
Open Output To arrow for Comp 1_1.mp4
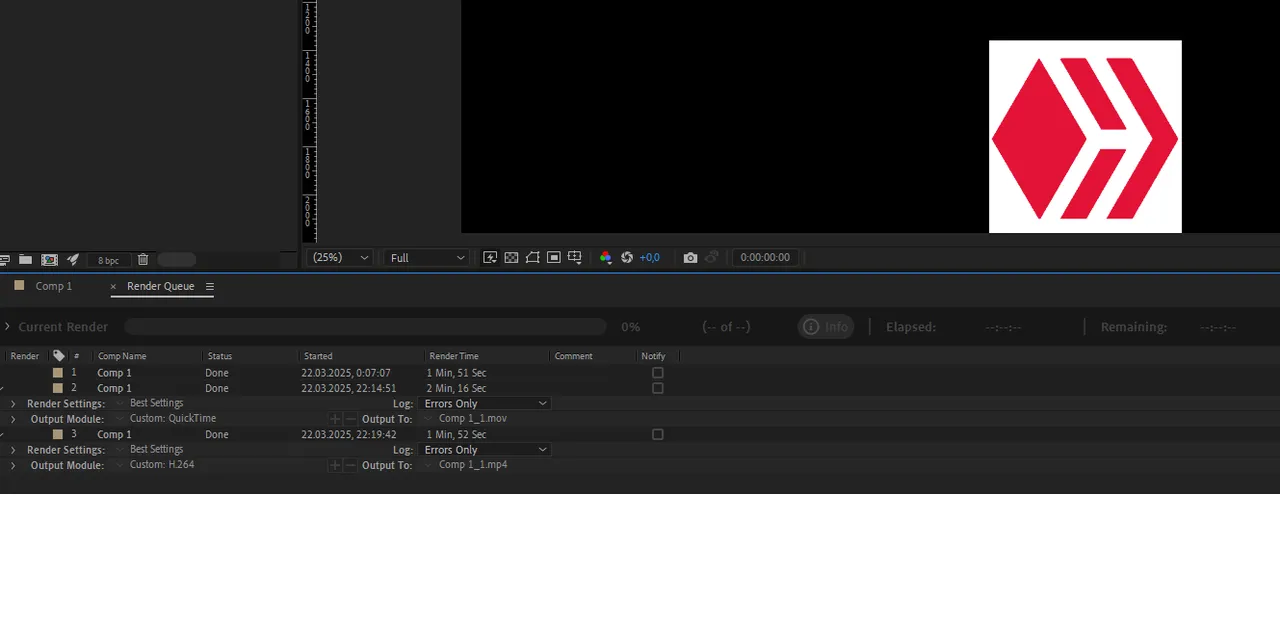point(428,465)
